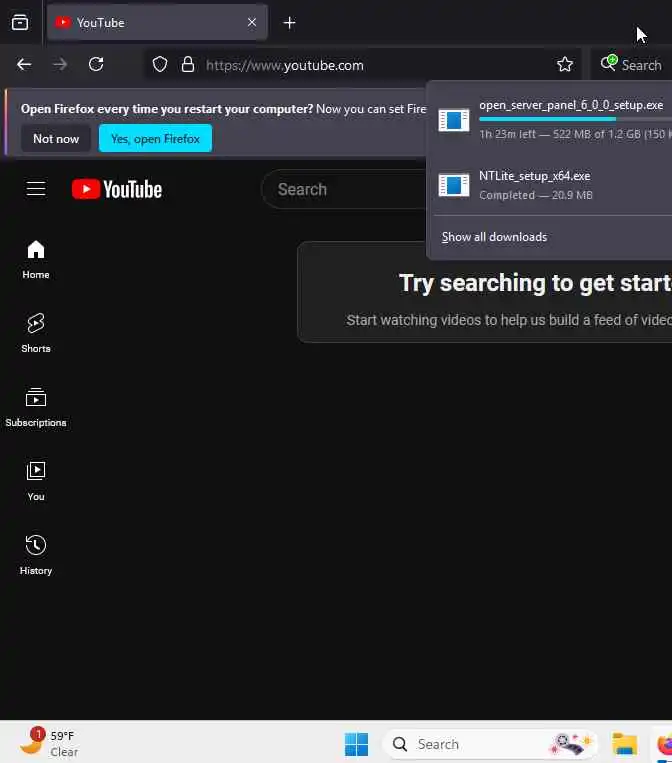Switch to the YouTube browser tab
The height and width of the screenshot is (763, 672).
(157, 22)
